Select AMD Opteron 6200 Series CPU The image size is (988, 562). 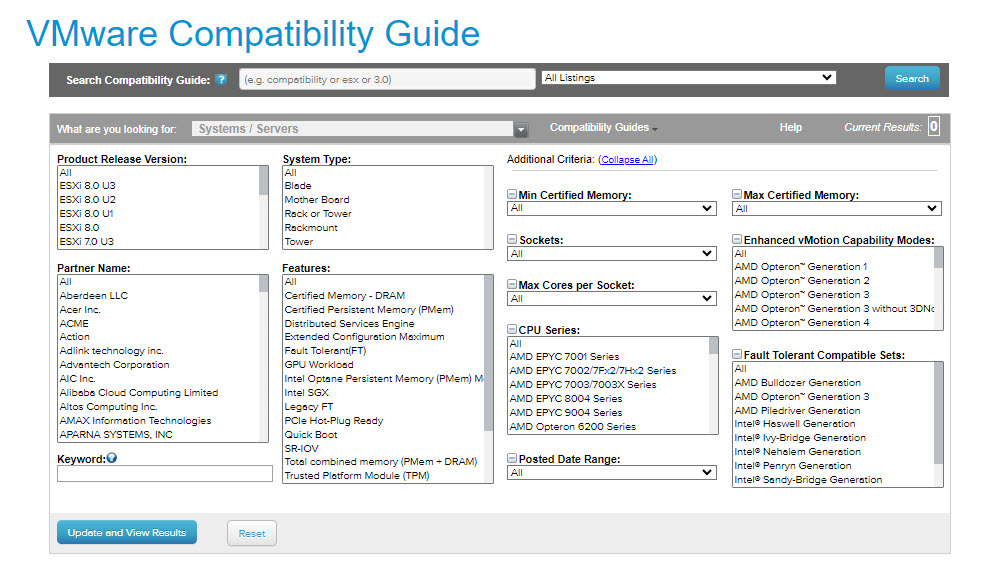(x=572, y=427)
